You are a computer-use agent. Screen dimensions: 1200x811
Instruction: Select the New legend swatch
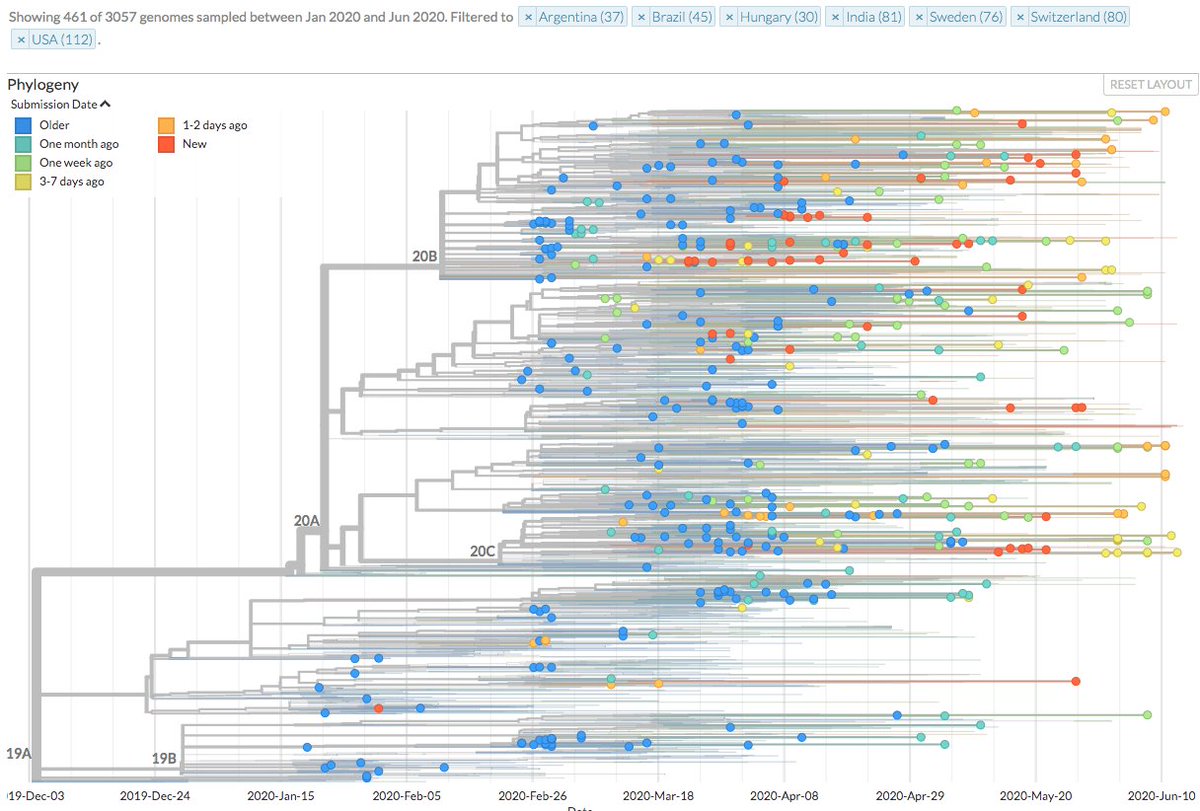[166, 145]
